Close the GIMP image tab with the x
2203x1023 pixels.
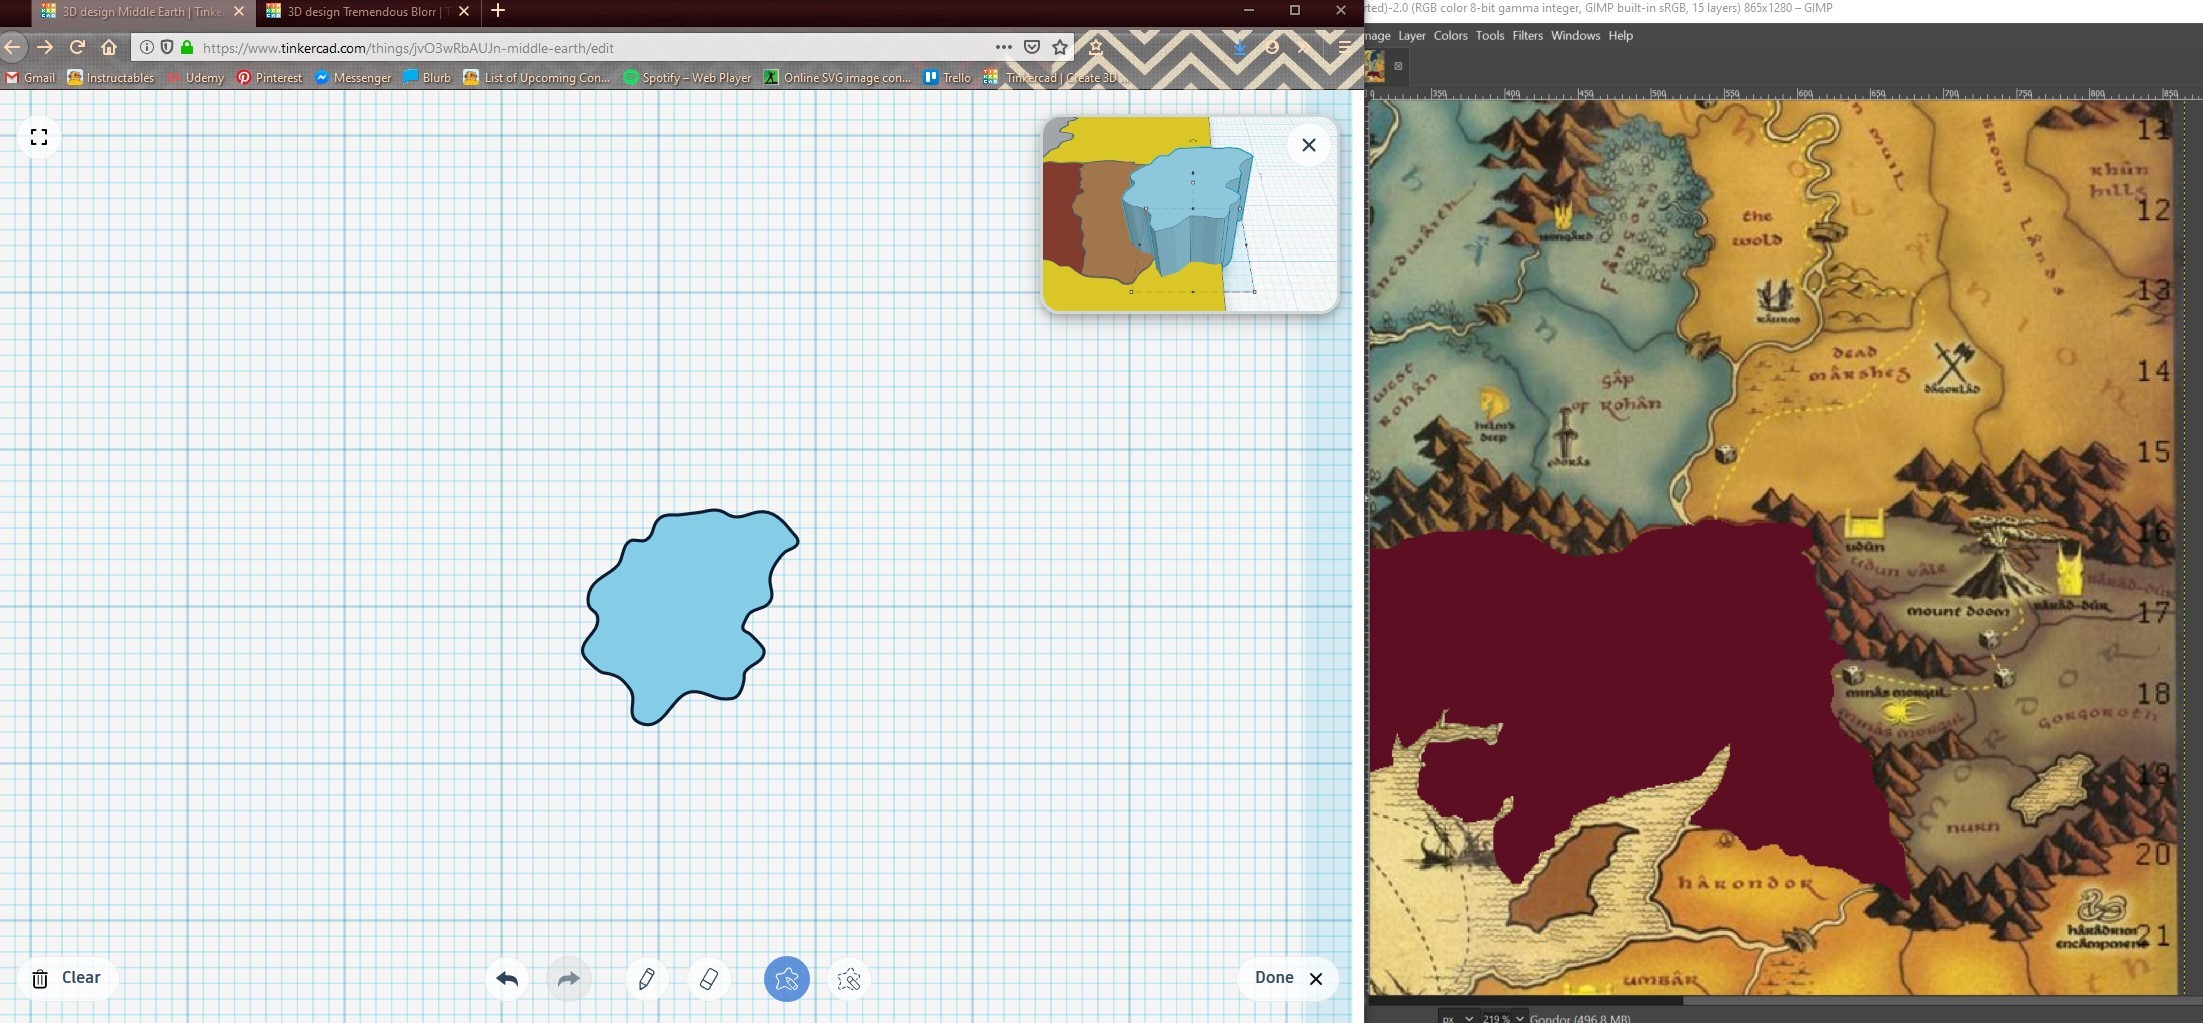(x=1398, y=66)
